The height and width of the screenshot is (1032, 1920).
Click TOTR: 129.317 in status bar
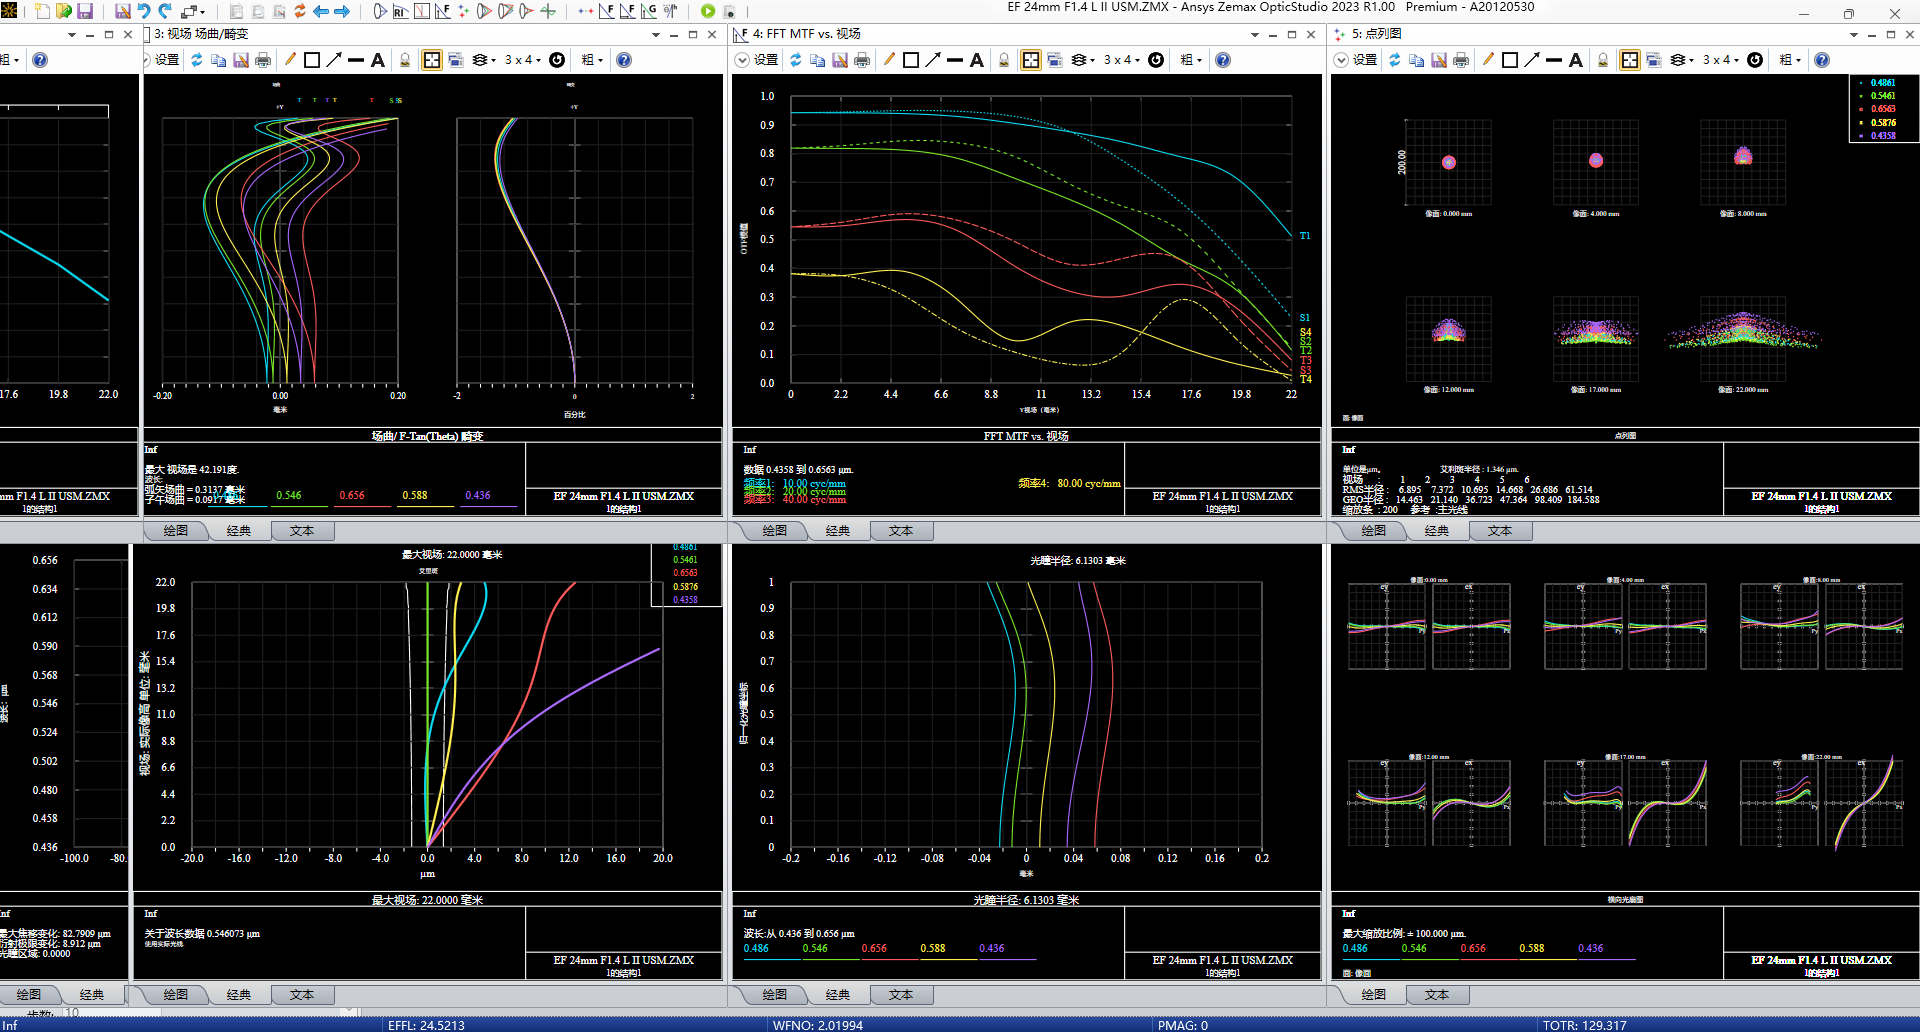coord(1584,1025)
